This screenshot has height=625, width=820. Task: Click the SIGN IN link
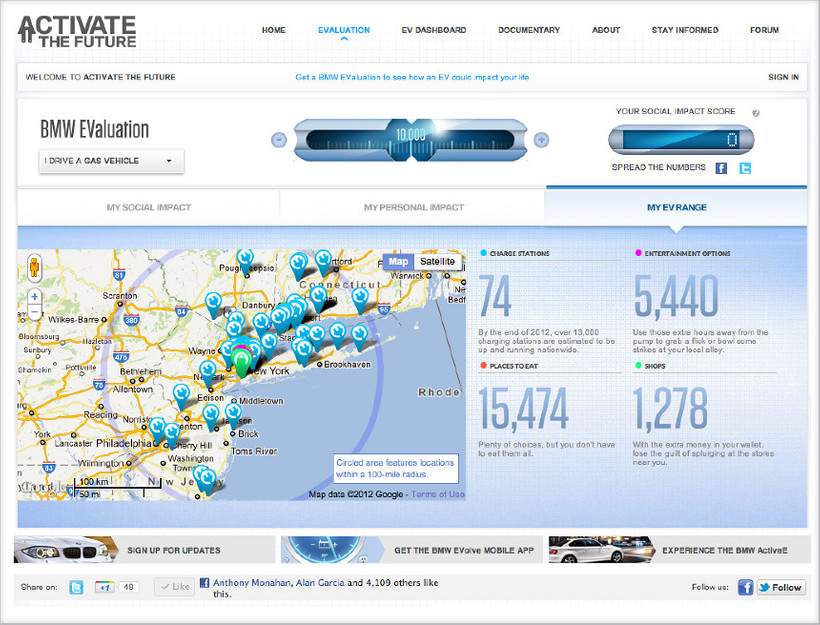pos(783,77)
